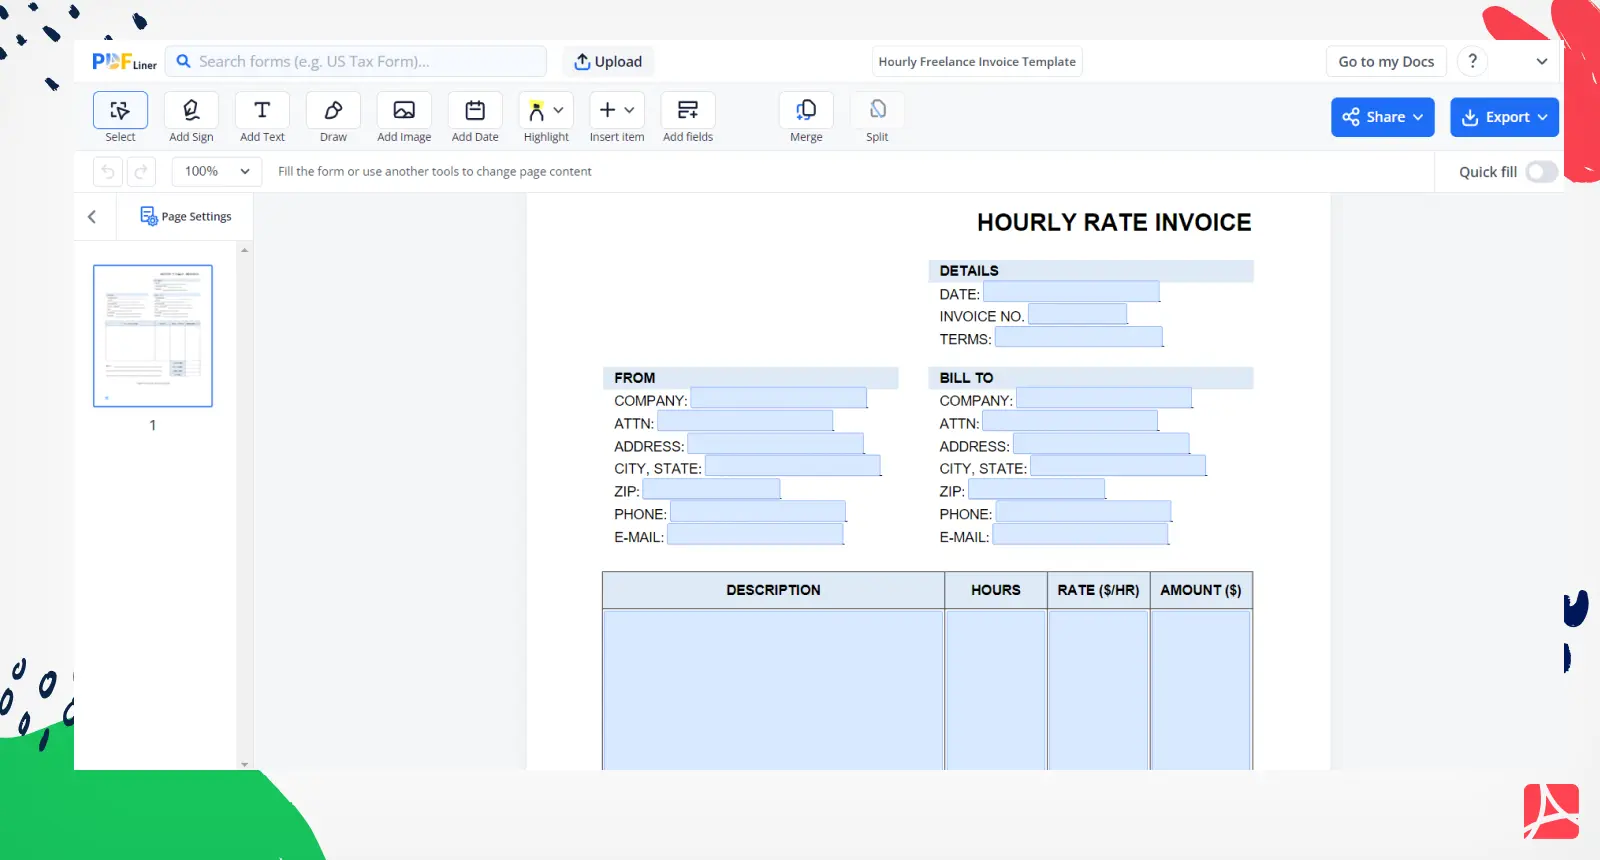
Task: Click the FROM section ZIP field
Action: click(x=711, y=489)
